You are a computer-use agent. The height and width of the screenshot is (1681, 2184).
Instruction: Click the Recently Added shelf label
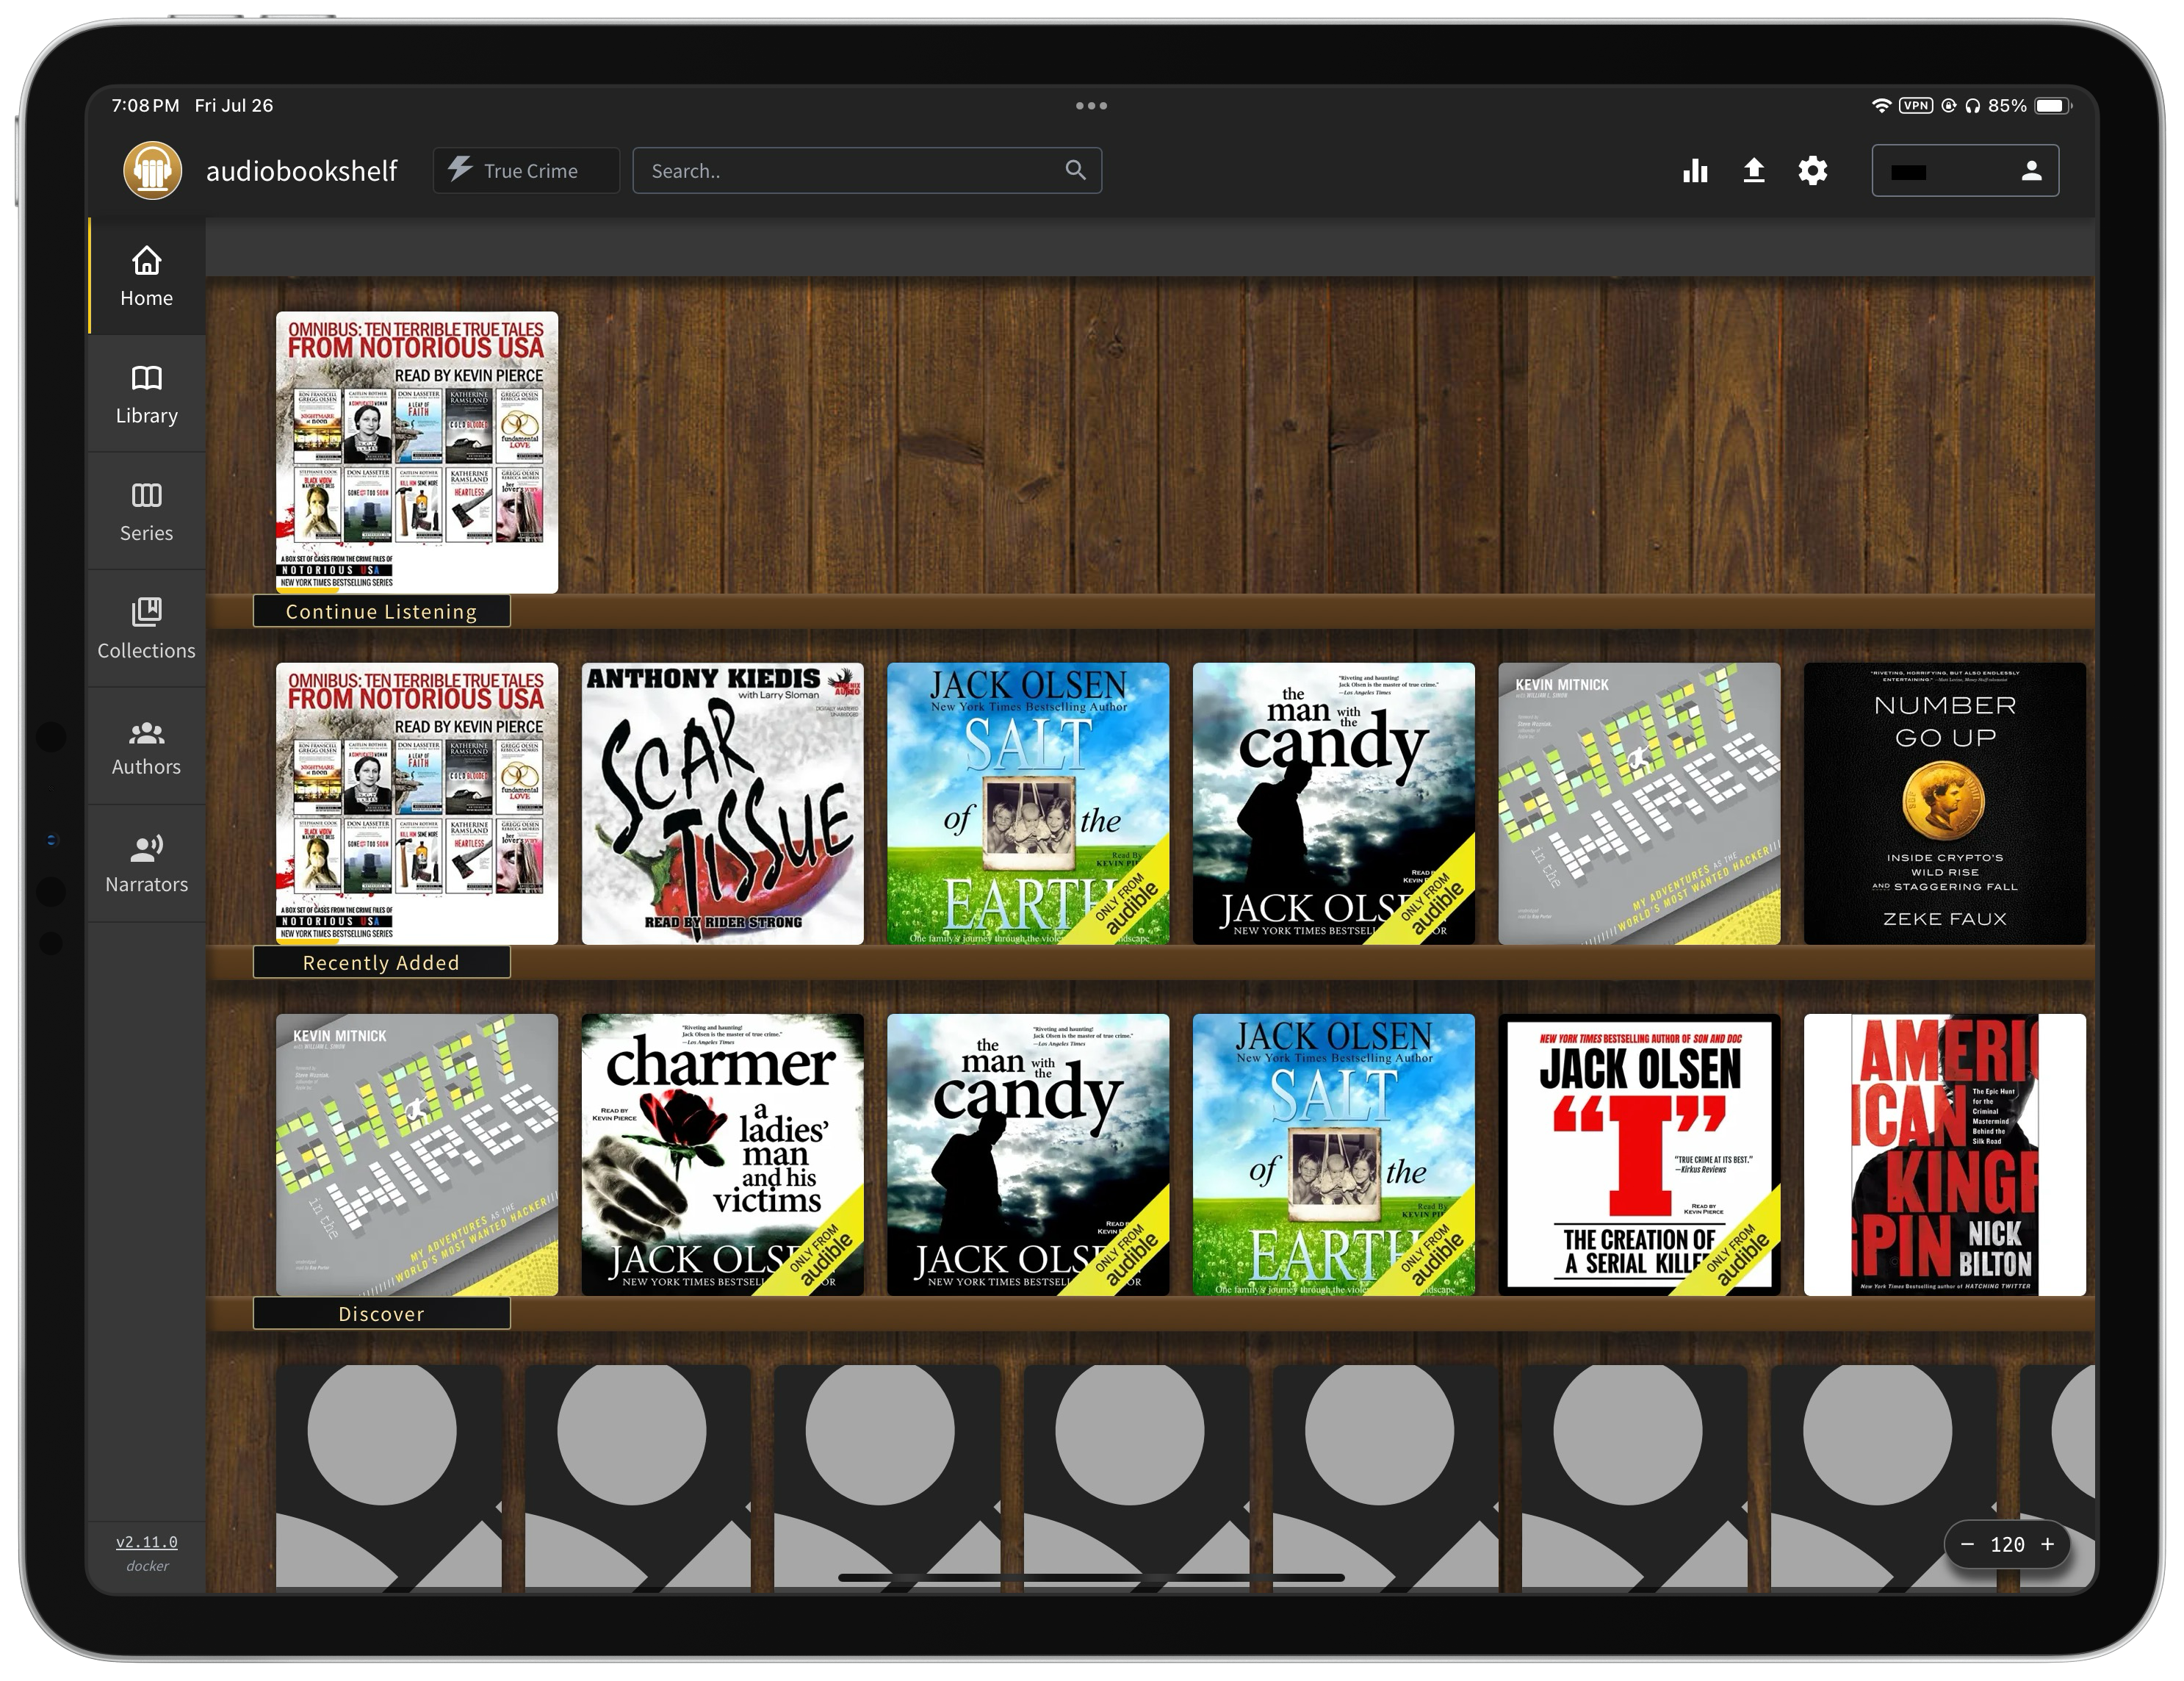(382, 962)
